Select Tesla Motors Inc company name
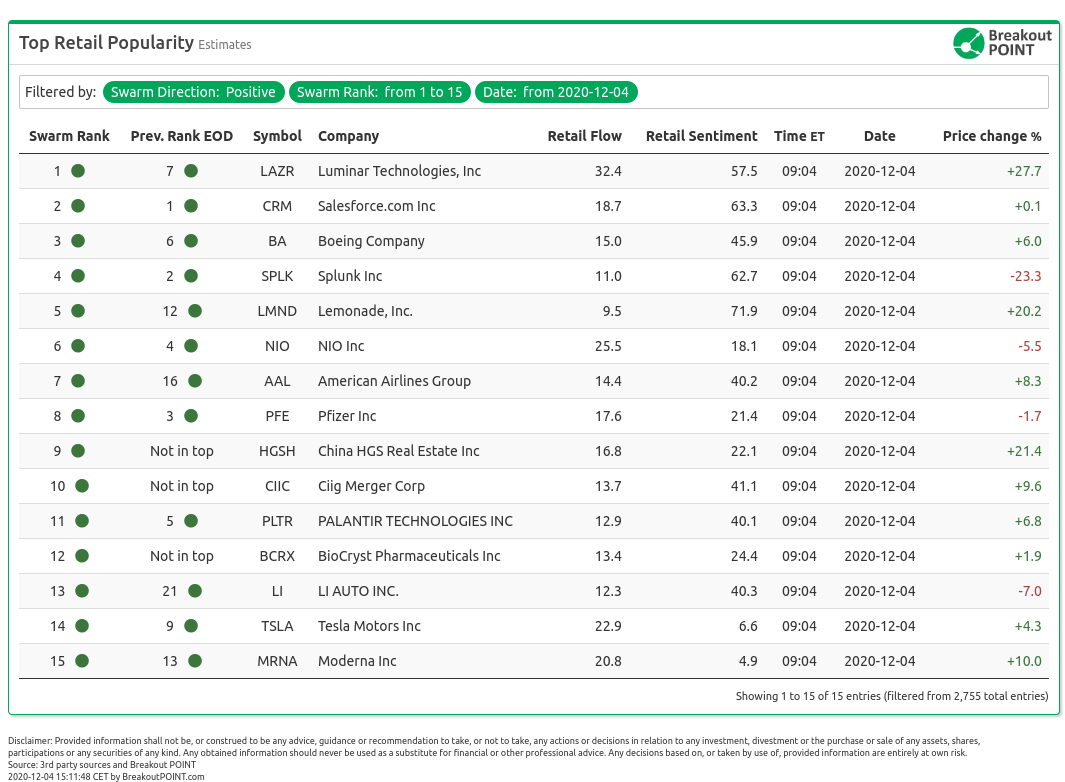This screenshot has height=782, width=1065. (369, 626)
